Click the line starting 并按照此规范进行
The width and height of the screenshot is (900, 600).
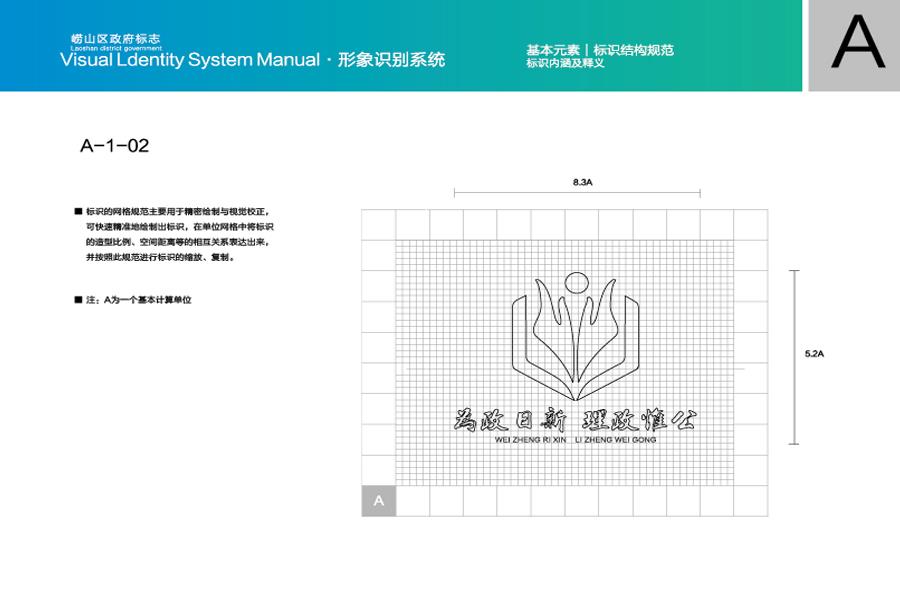point(161,257)
